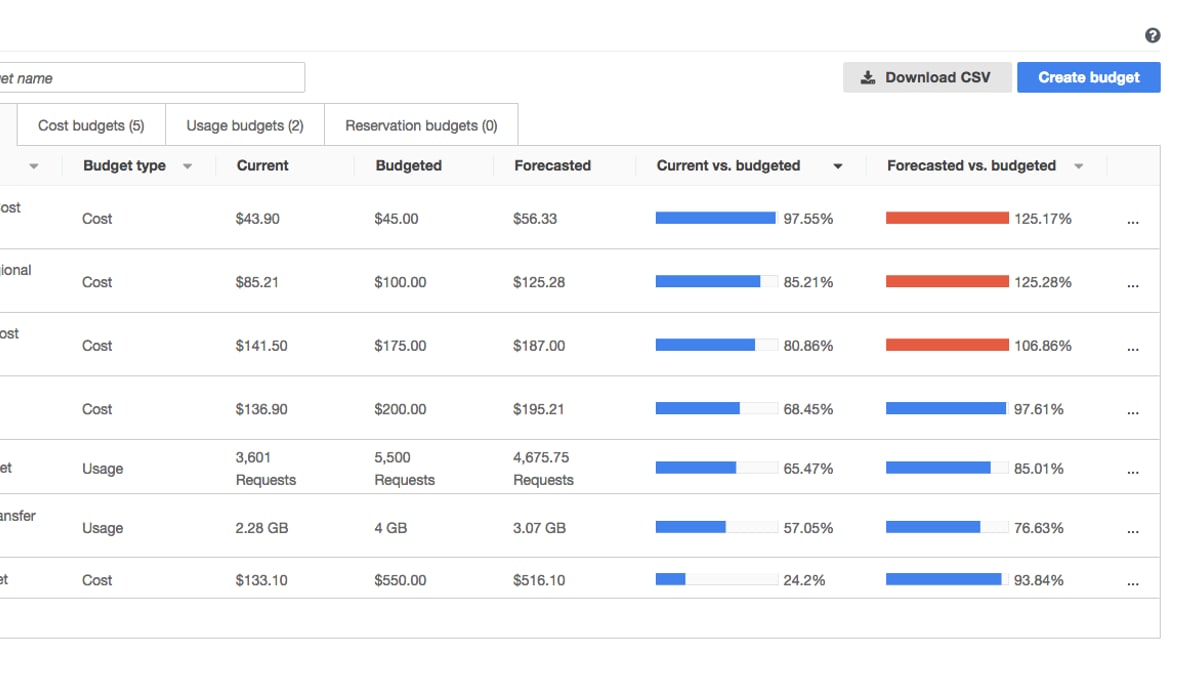The width and height of the screenshot is (1200, 675).
Task: Click the 68.45% percentage value
Action: pyautogui.click(x=809, y=409)
